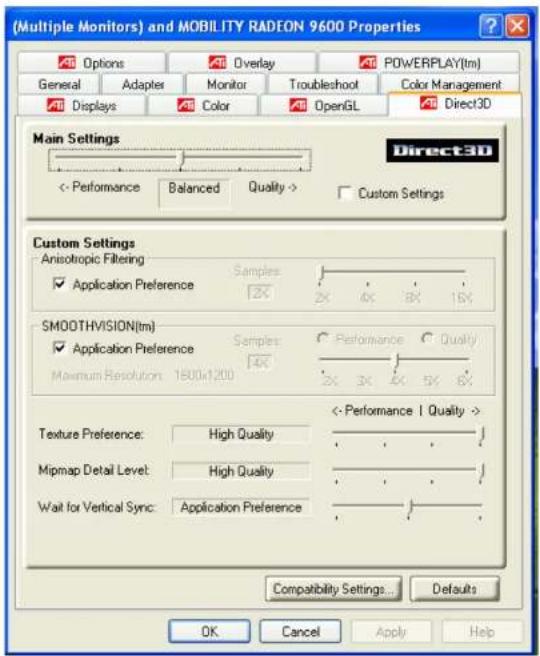Open the Options tab
Viewport: 540px width, 656px height.
92,63
